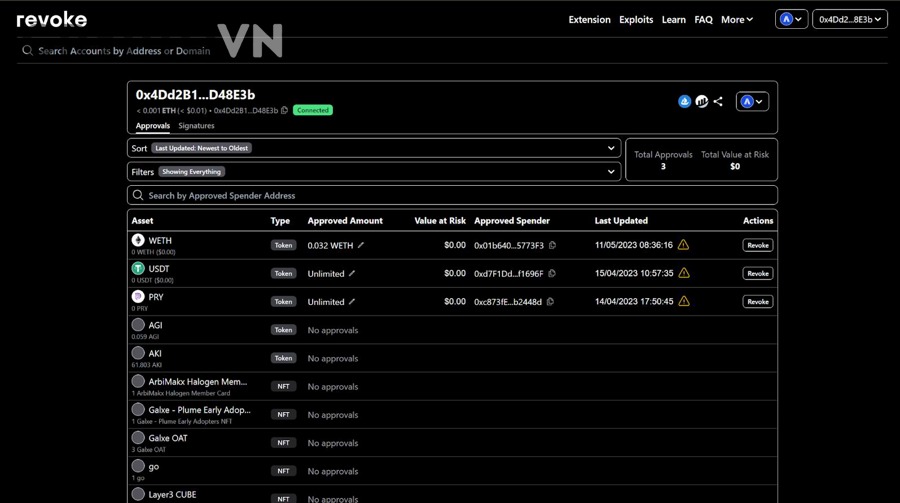Click the Approved Amount column header
Screen dimensions: 900x503
(x=345, y=220)
